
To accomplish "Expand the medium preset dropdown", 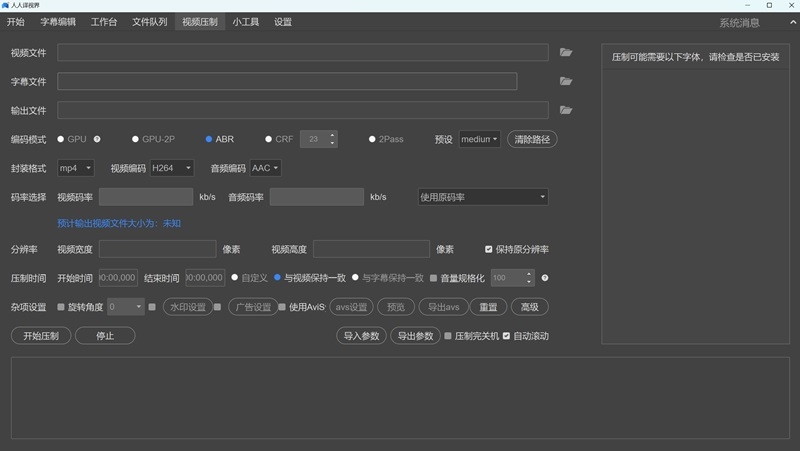I will [479, 139].
